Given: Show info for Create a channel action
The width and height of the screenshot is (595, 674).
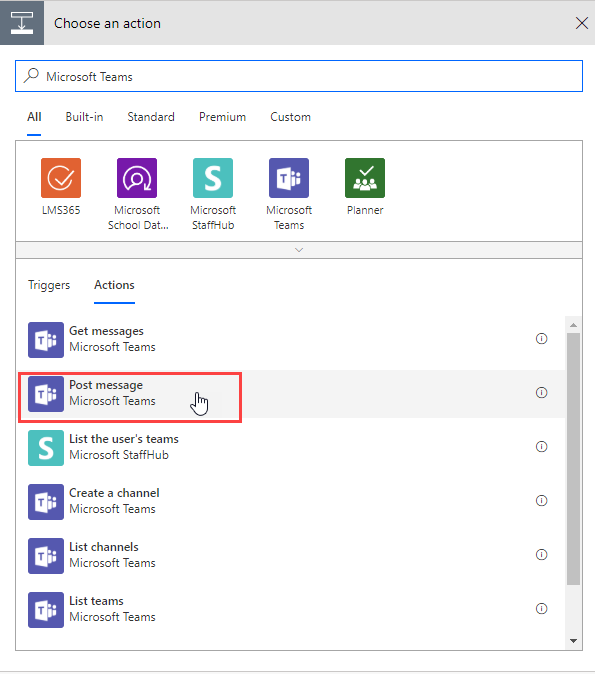Looking at the screenshot, I should 541,500.
